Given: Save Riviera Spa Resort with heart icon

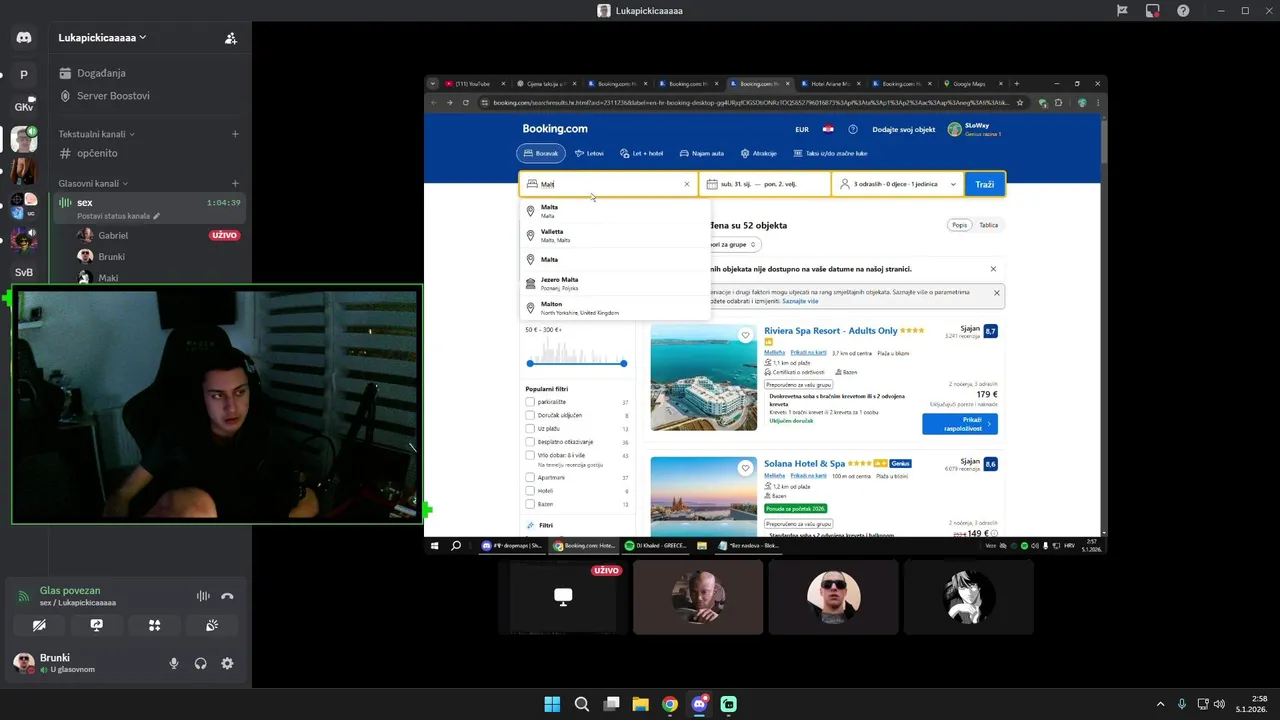Looking at the screenshot, I should click(745, 335).
